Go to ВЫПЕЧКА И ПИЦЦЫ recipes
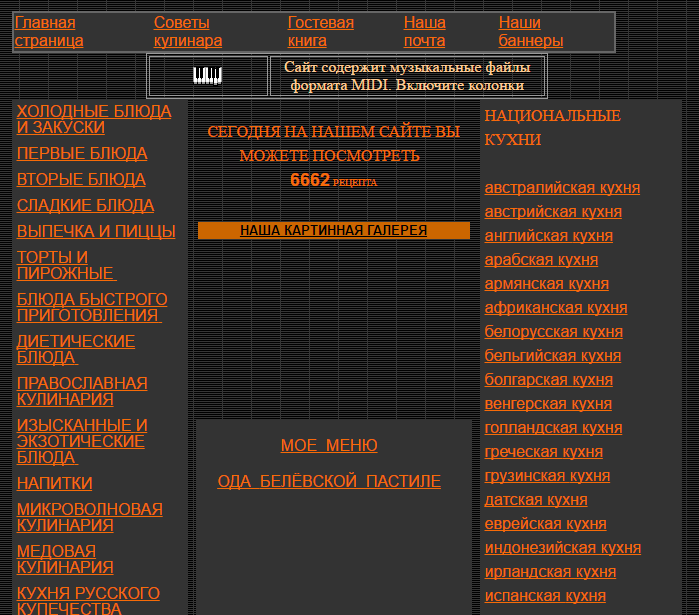This screenshot has height=615, width=699. pos(96,231)
